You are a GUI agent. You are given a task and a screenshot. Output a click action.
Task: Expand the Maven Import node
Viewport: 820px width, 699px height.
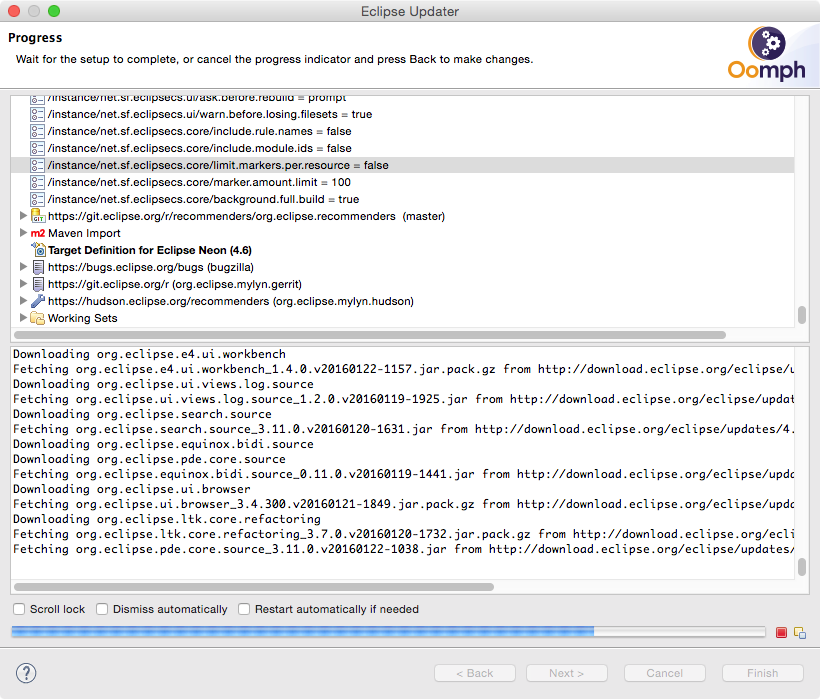point(23,232)
